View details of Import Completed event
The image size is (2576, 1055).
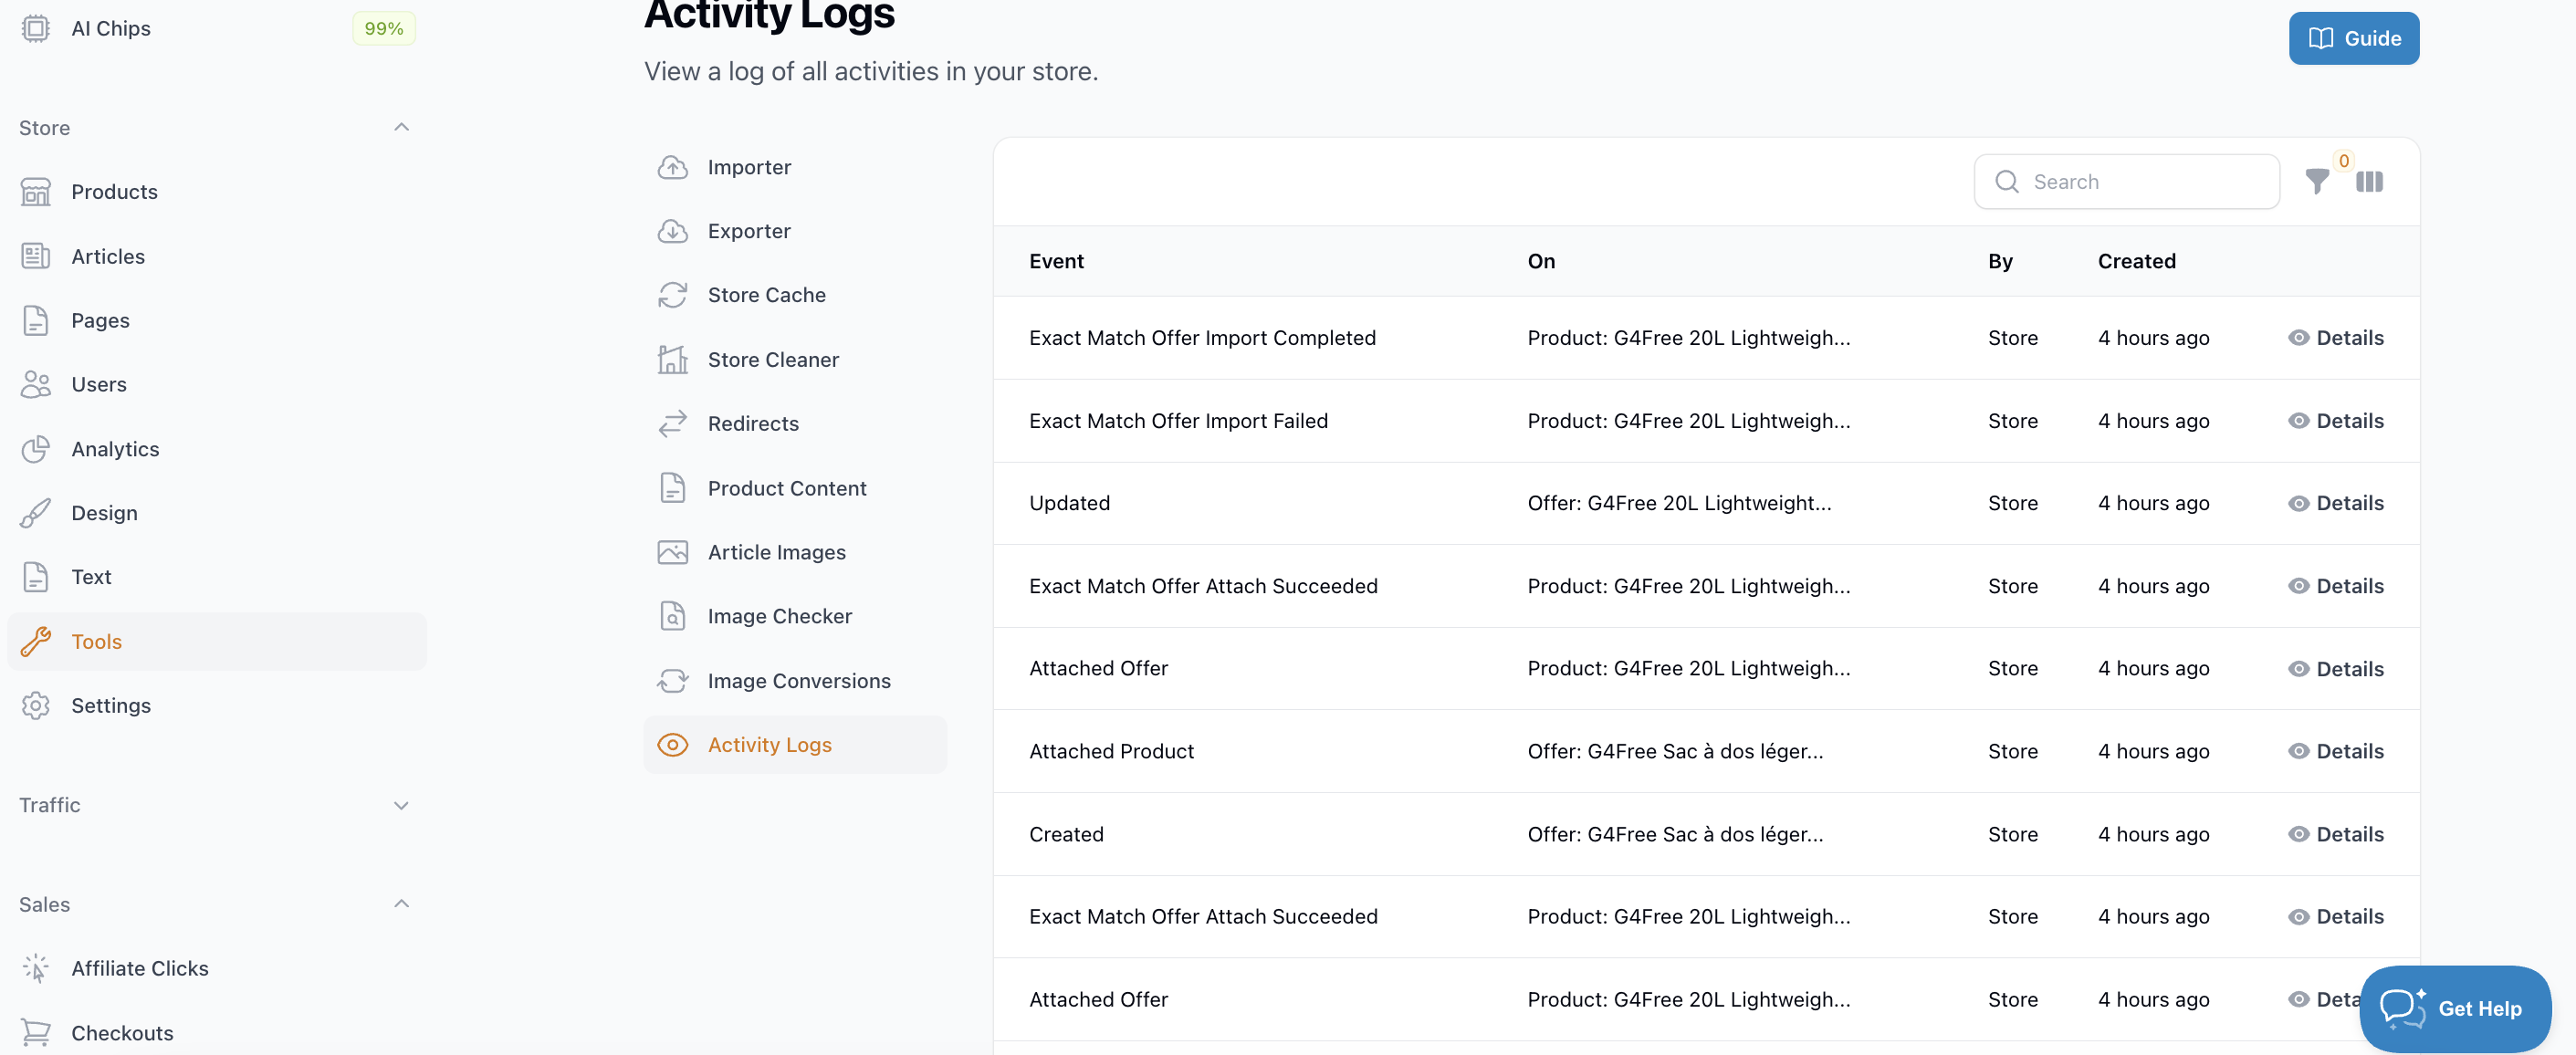click(x=2336, y=338)
